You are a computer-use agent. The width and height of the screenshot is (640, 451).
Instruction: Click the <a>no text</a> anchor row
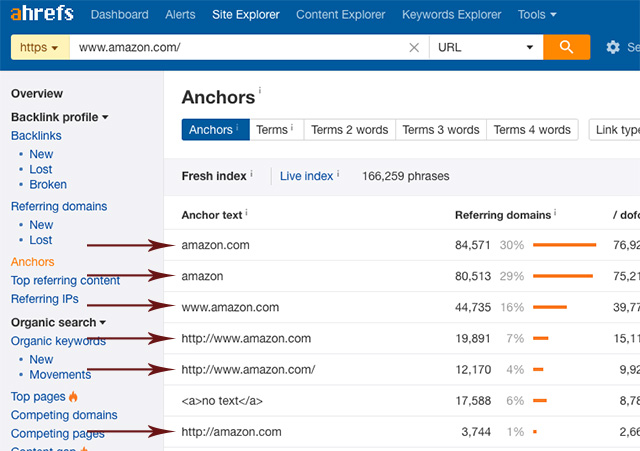coord(222,401)
